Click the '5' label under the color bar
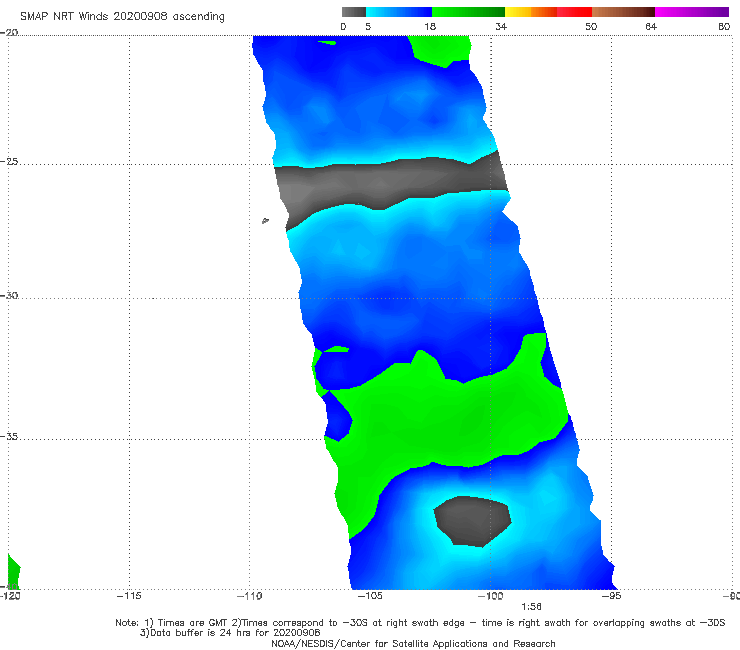The image size is (740, 650). (x=368, y=26)
